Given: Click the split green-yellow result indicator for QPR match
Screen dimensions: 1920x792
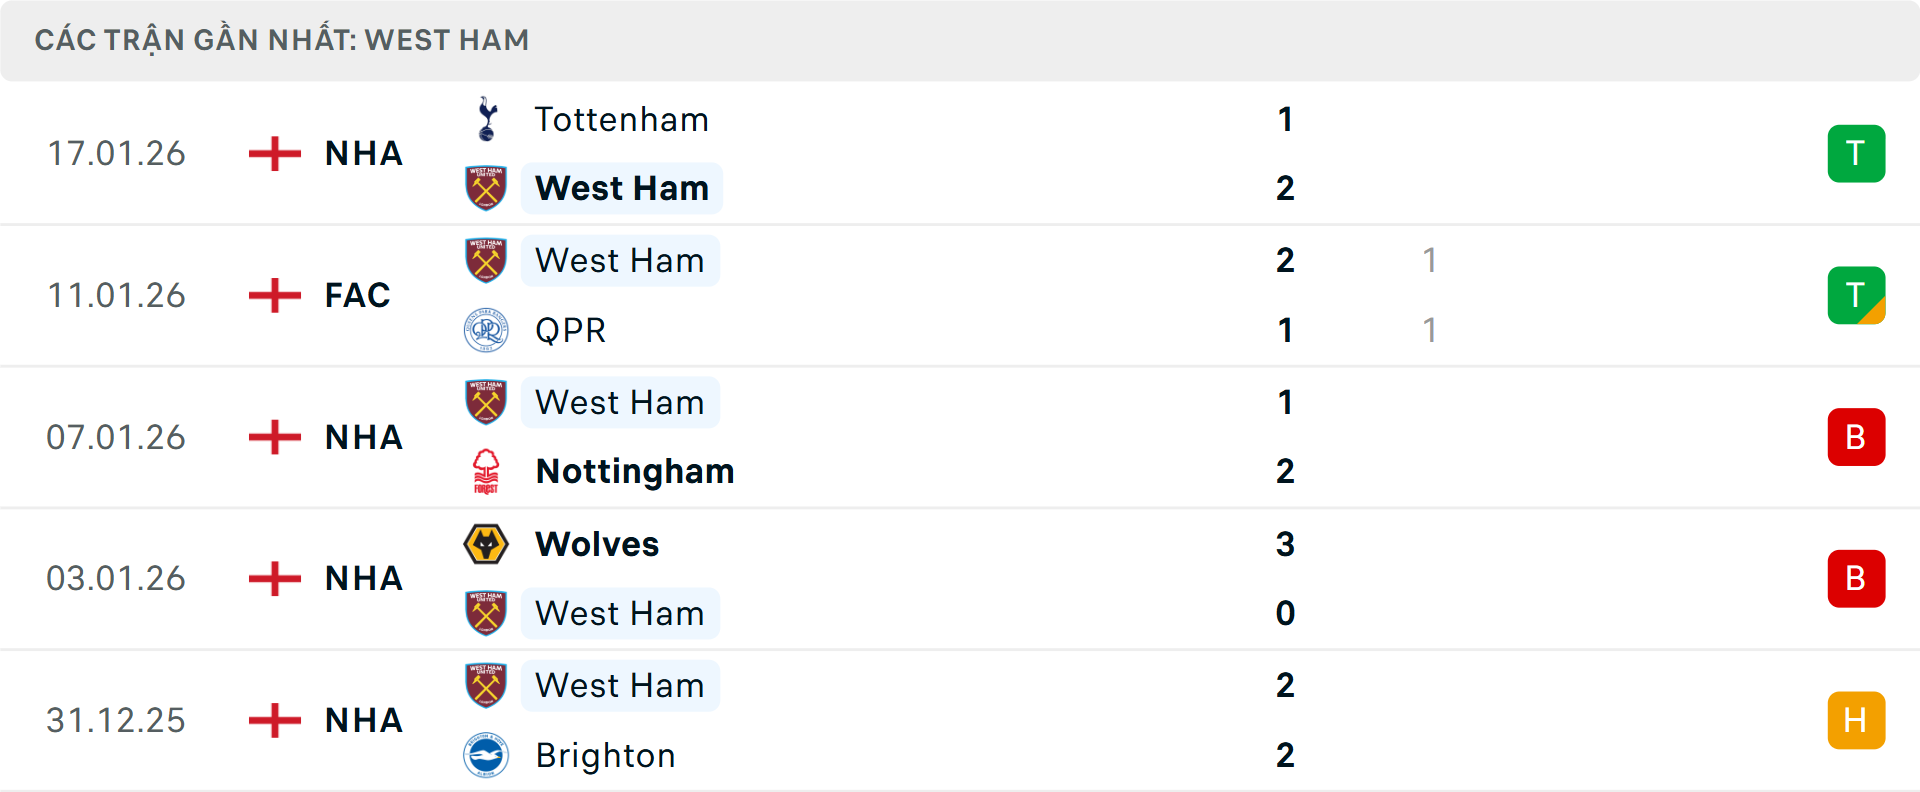Looking at the screenshot, I should (1856, 295).
